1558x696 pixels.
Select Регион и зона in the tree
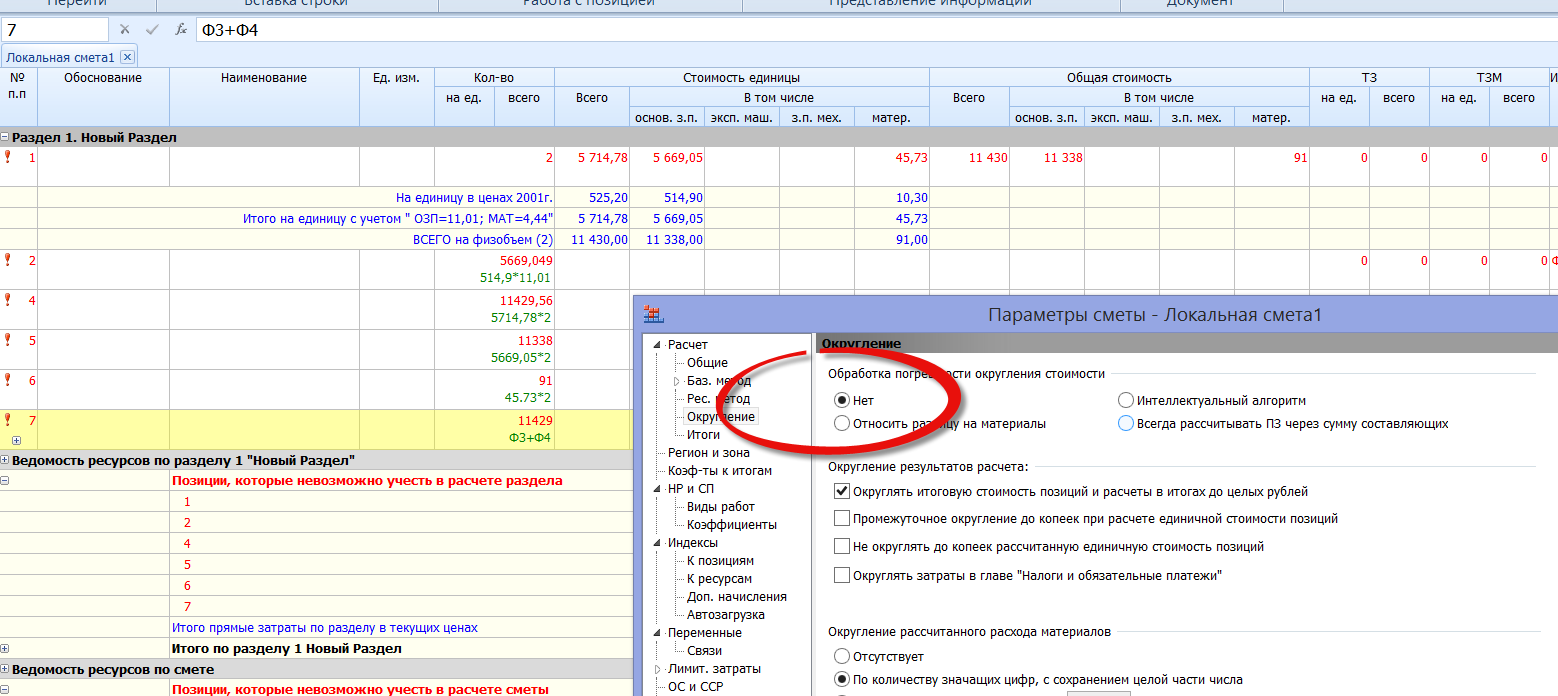click(x=708, y=453)
